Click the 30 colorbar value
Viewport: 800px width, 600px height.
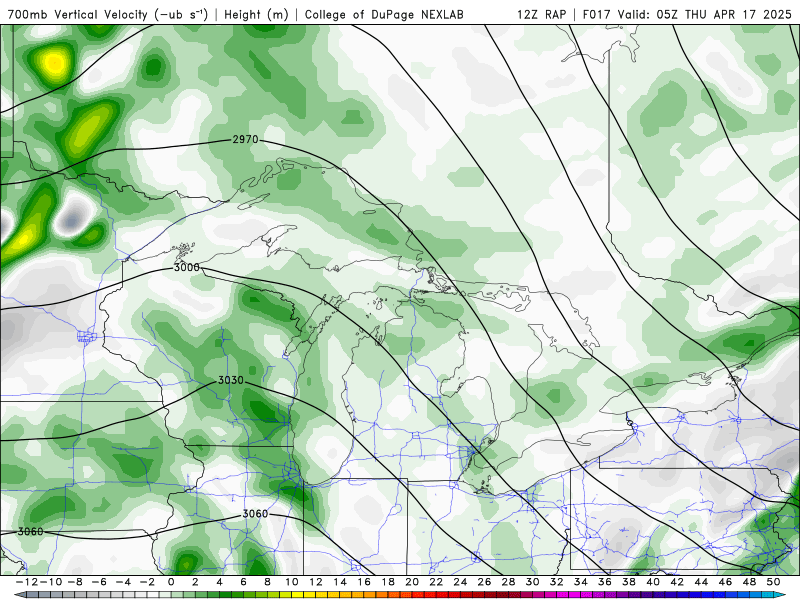pos(533,582)
